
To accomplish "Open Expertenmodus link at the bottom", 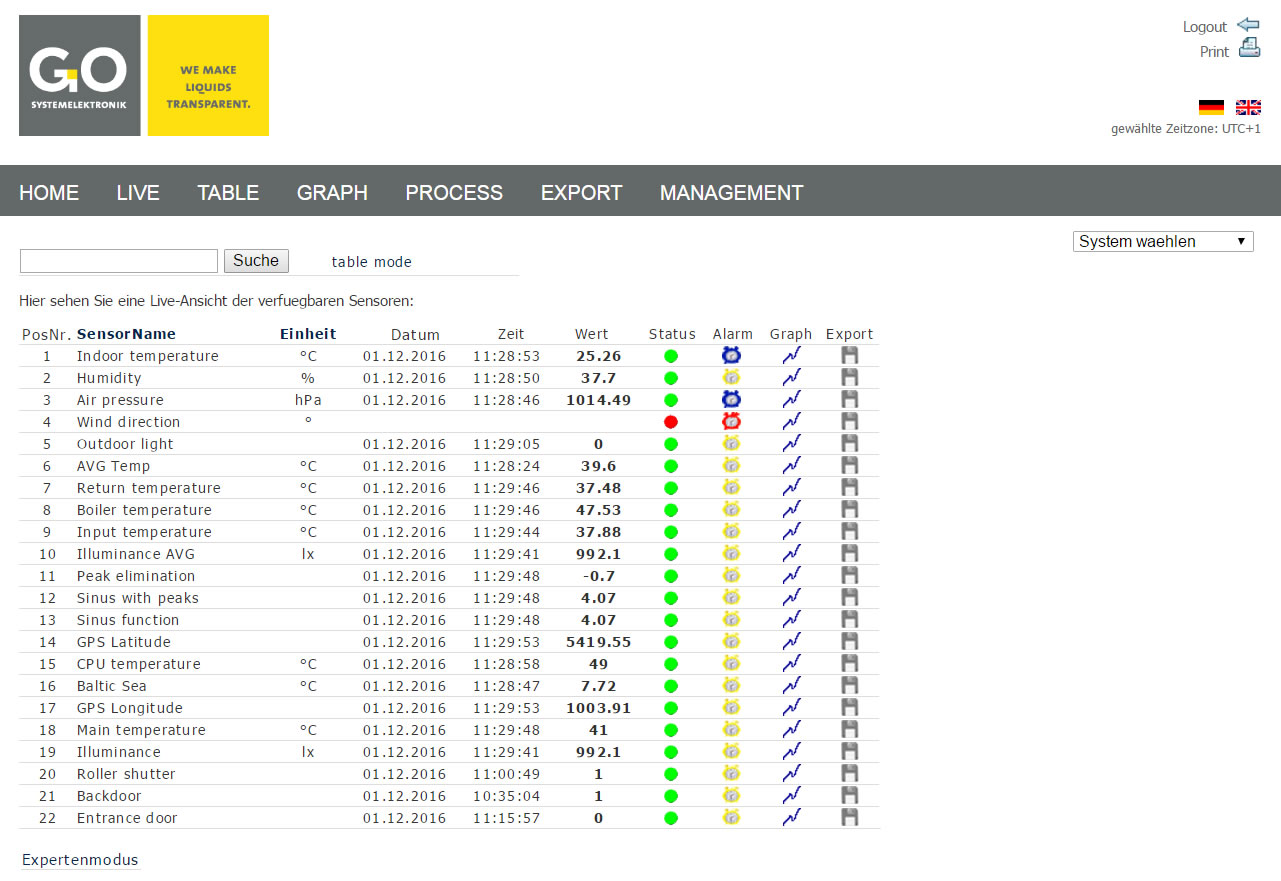I will pyautogui.click(x=79, y=859).
